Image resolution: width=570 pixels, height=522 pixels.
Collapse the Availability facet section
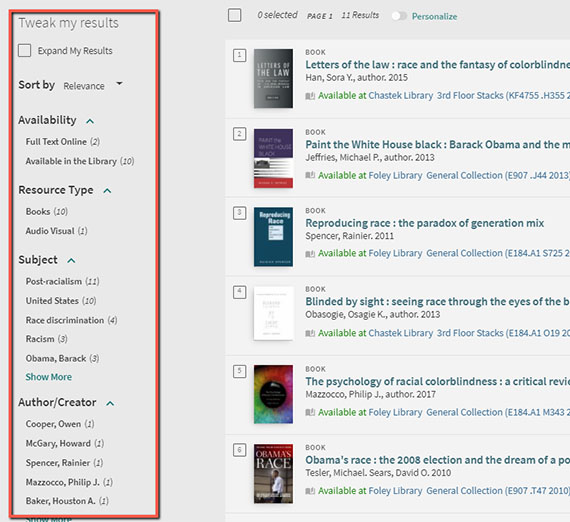[x=90, y=121]
